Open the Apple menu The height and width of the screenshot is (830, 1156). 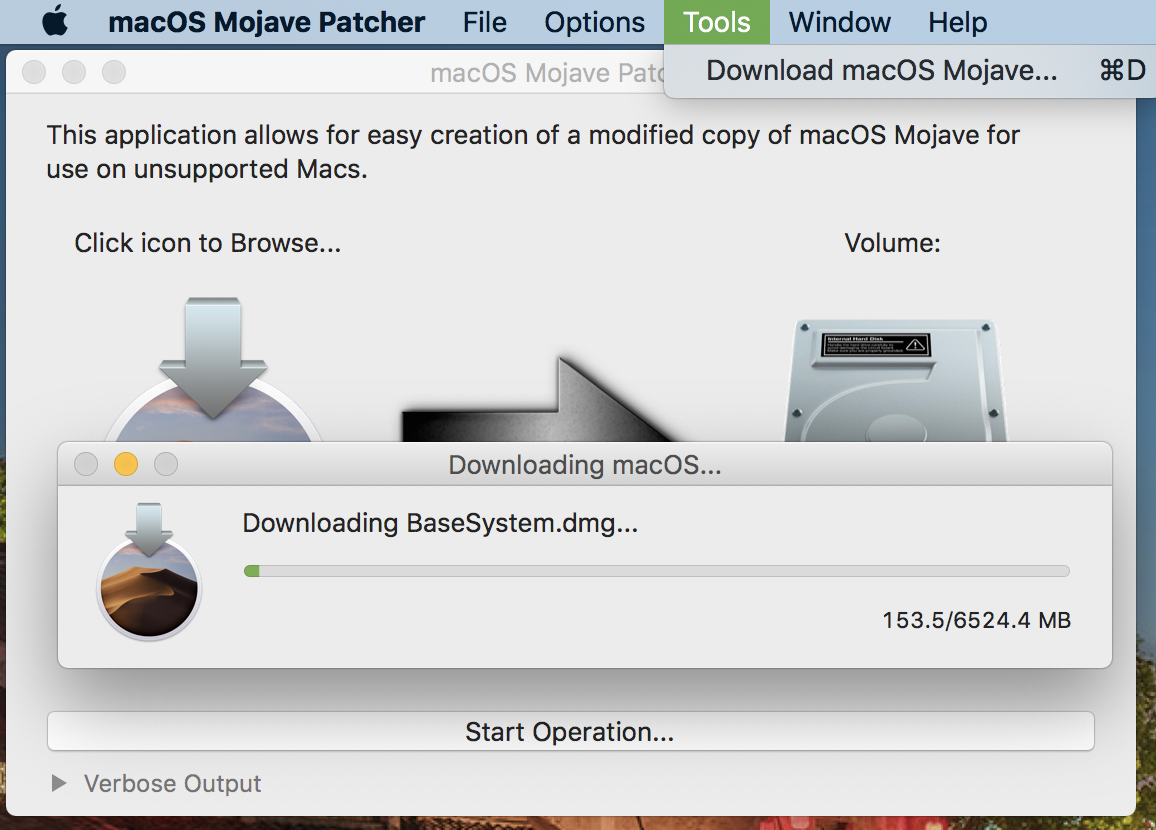tap(55, 21)
